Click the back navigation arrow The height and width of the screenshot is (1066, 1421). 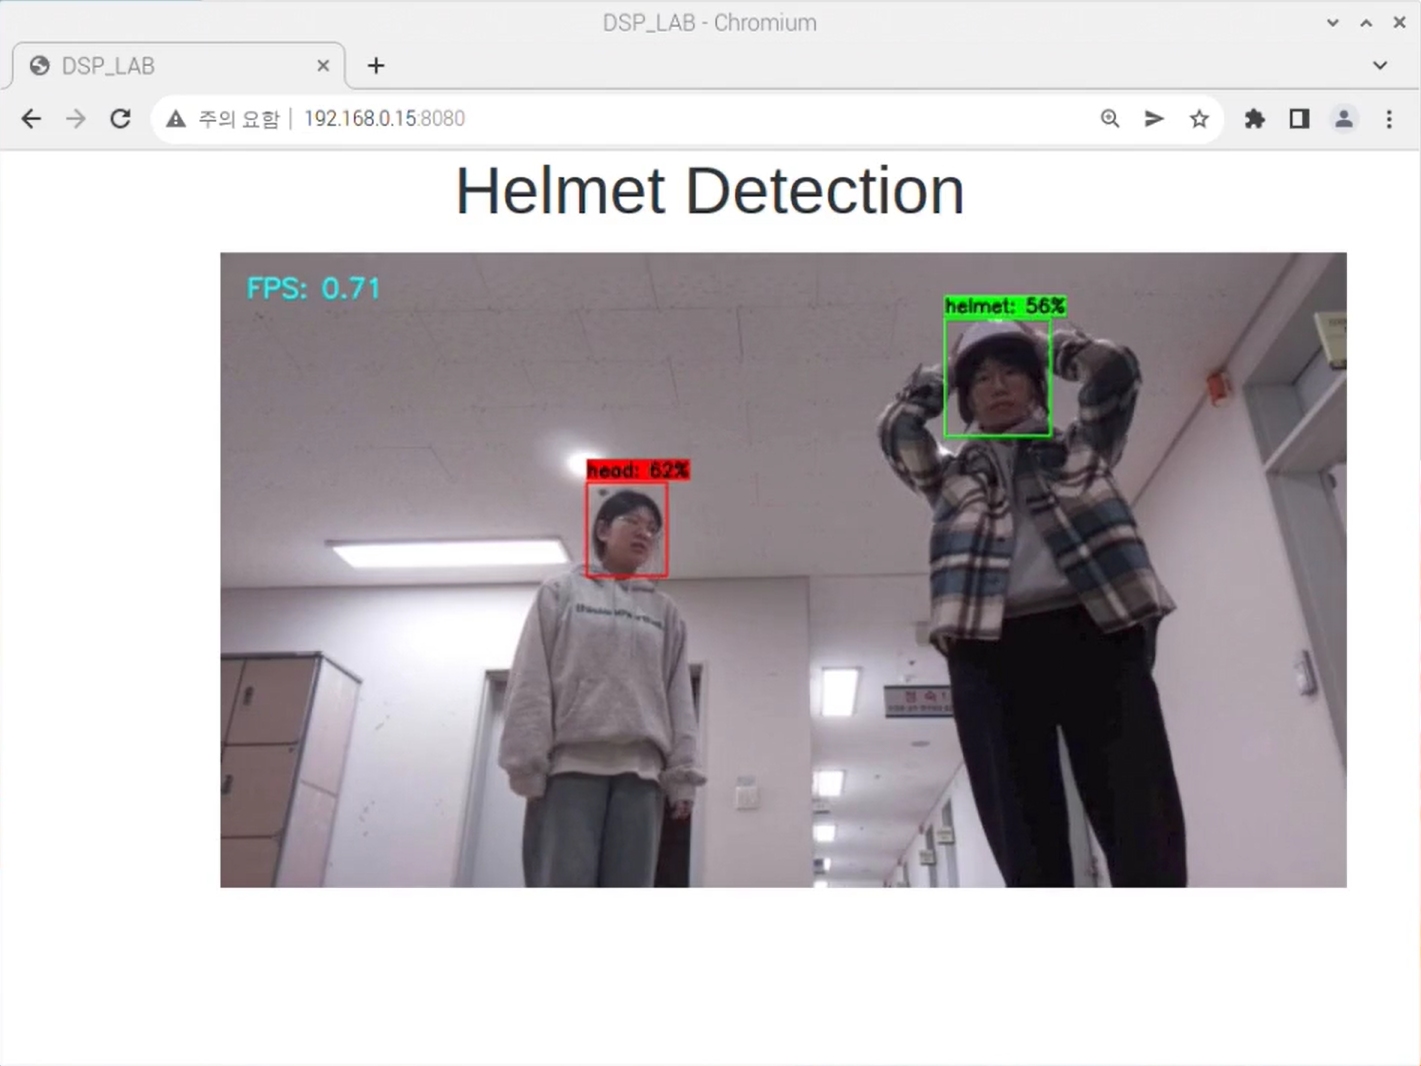31,118
